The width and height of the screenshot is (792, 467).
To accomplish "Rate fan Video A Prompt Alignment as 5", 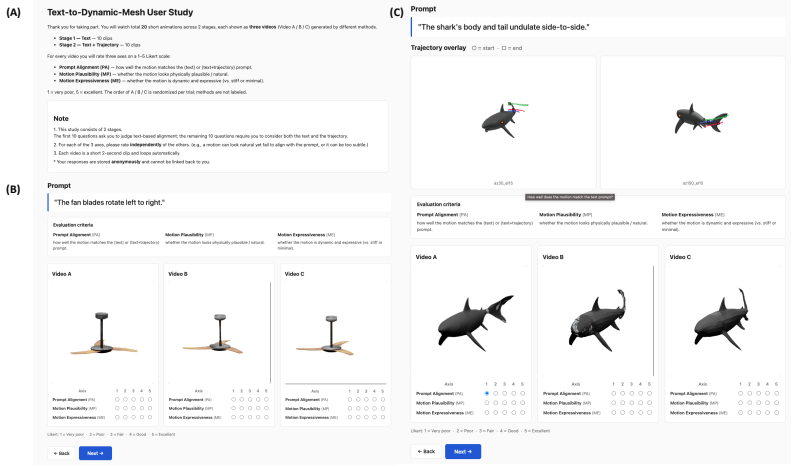I will coord(150,399).
